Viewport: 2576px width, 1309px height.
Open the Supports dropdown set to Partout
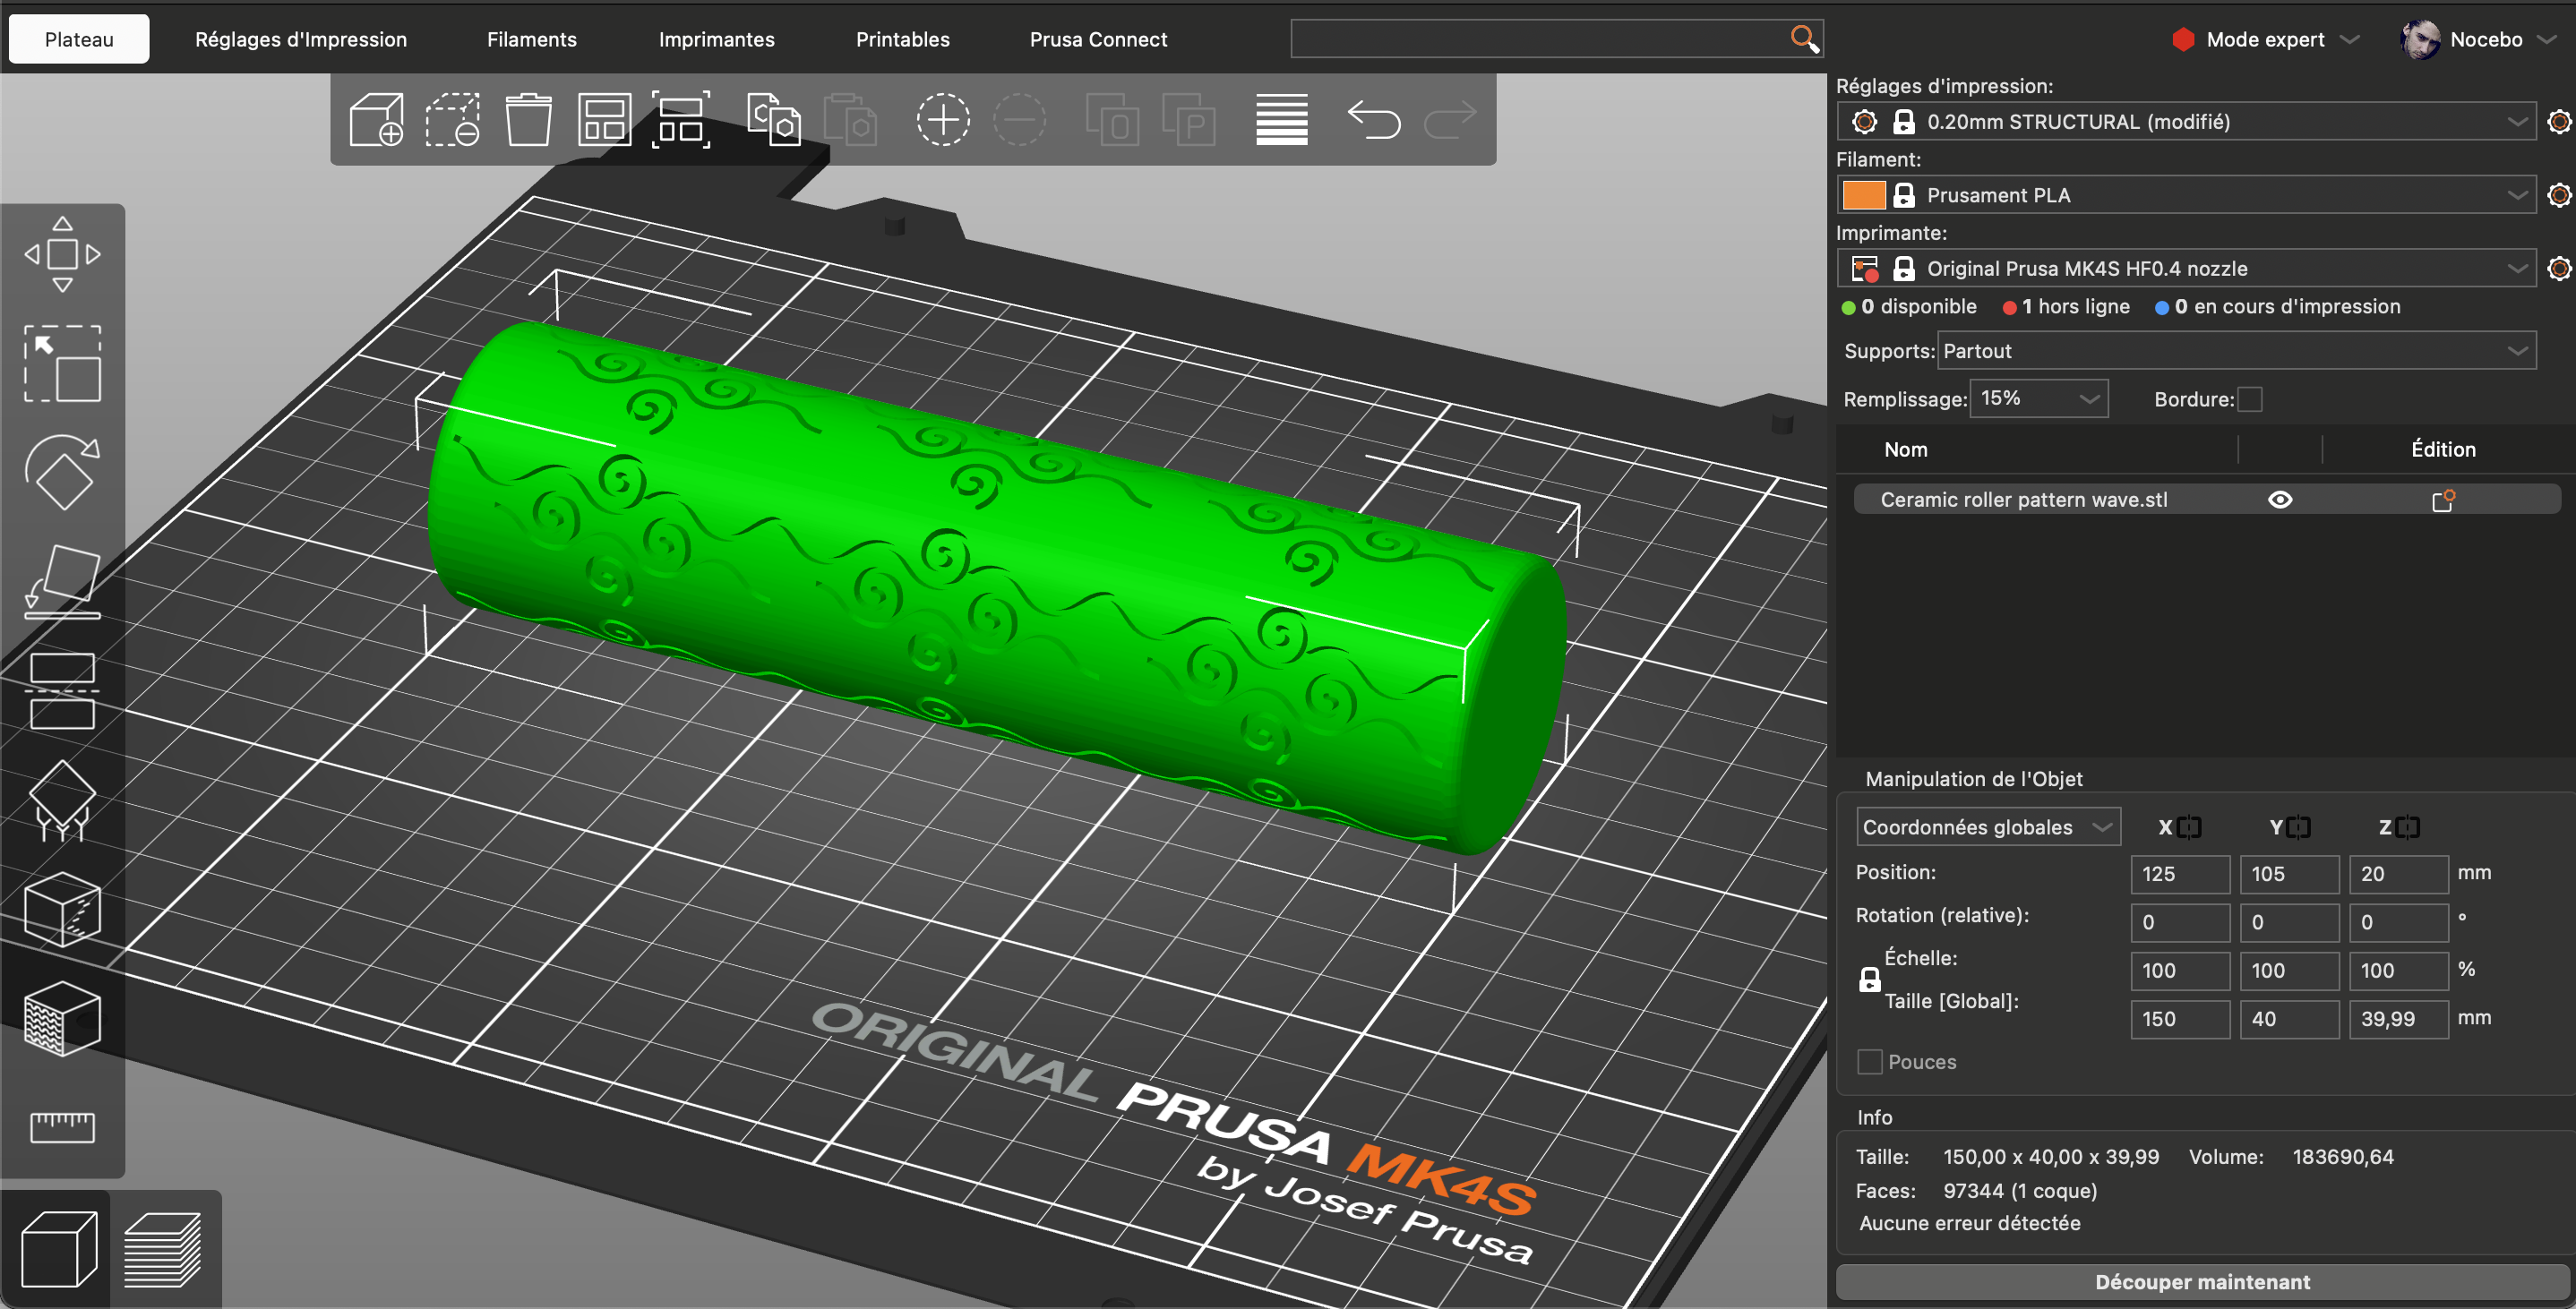2236,351
